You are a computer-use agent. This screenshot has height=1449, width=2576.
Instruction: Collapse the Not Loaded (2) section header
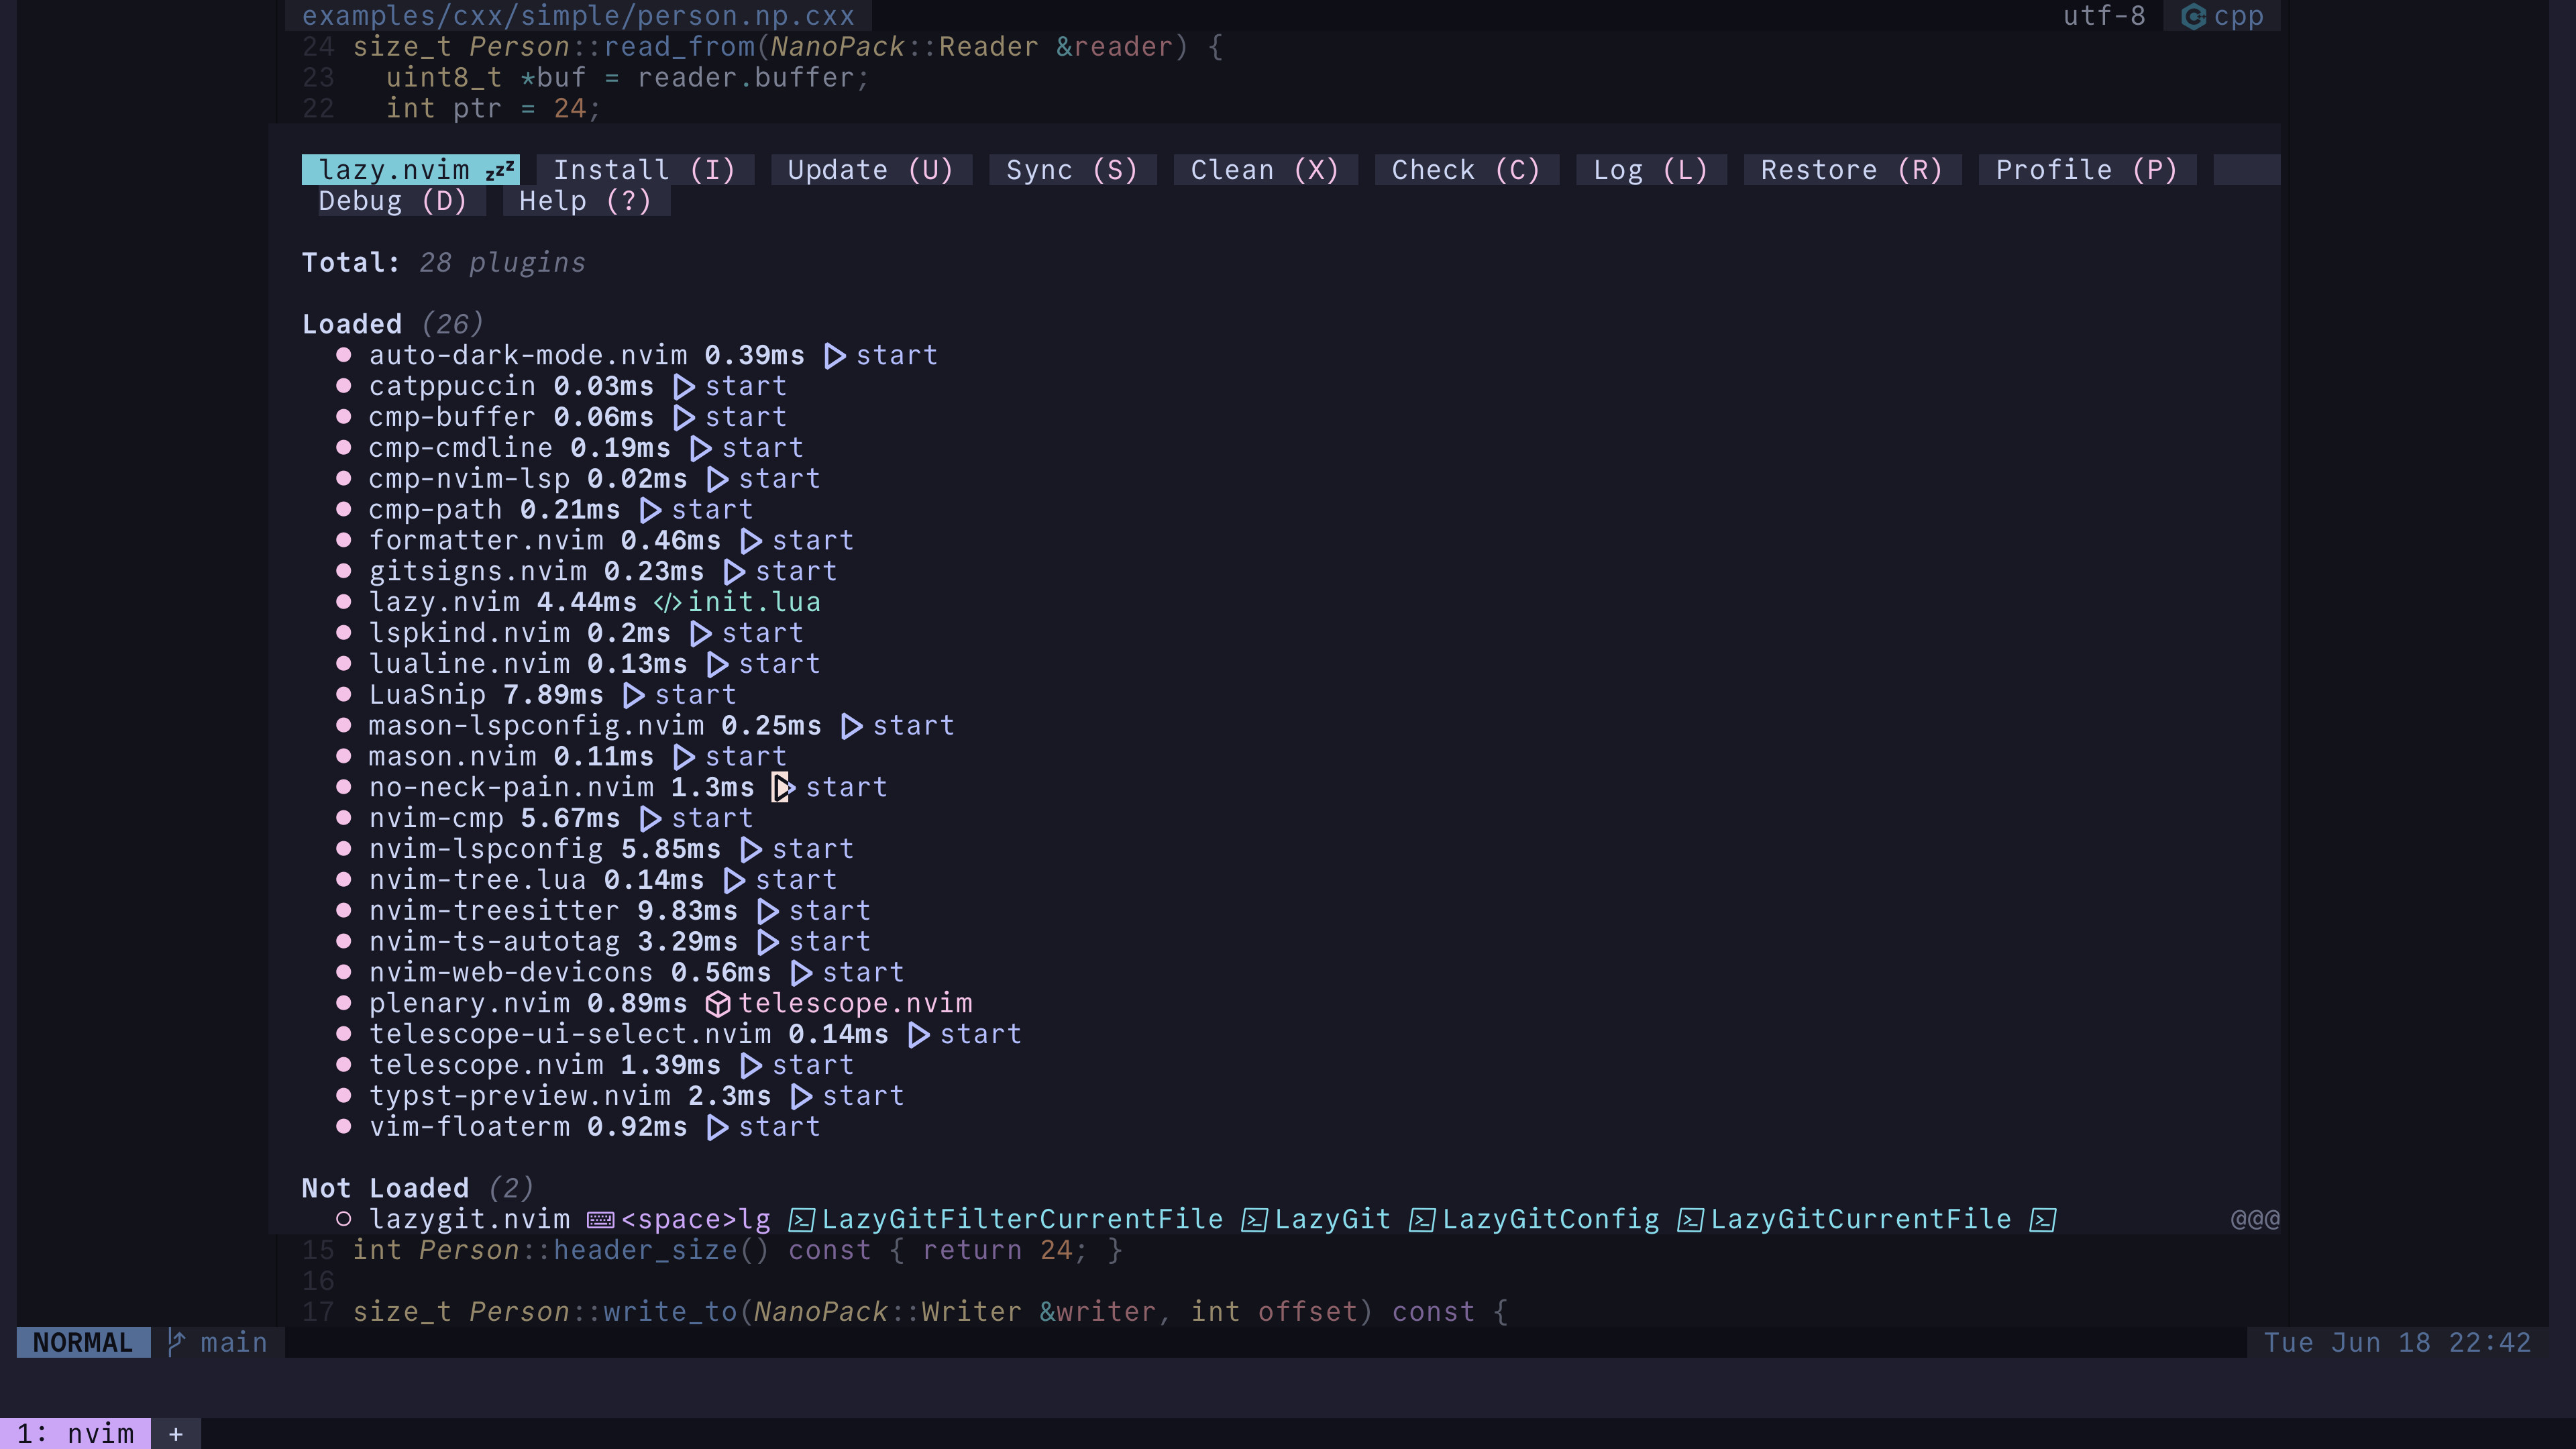point(385,1188)
